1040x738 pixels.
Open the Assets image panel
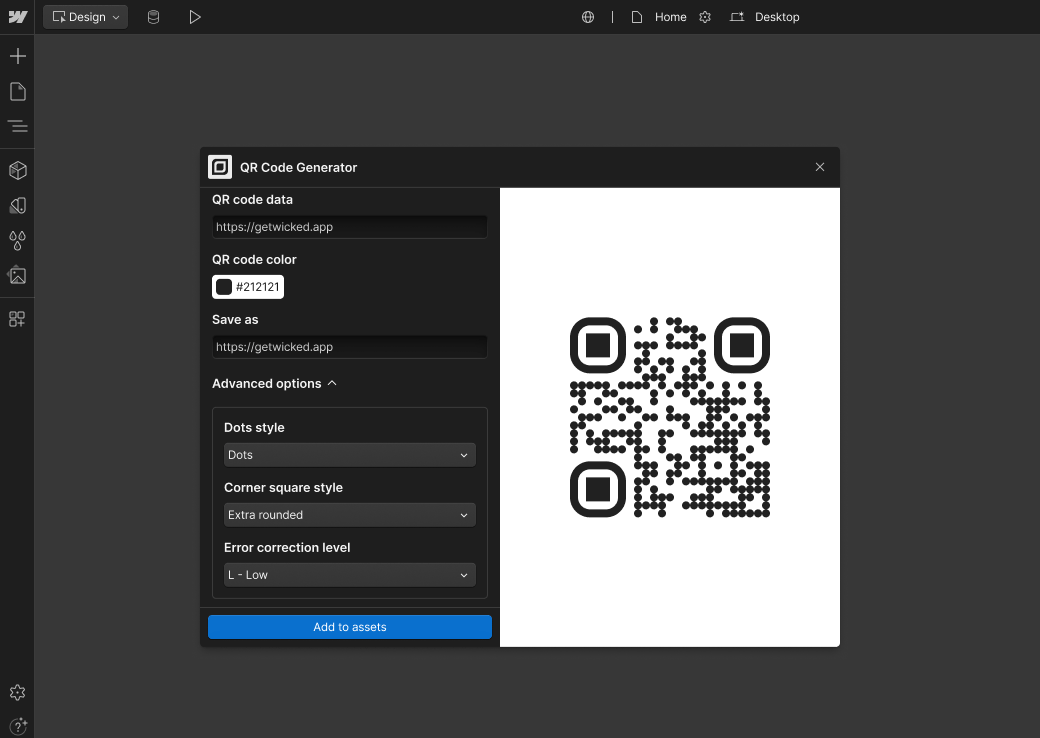point(18,275)
